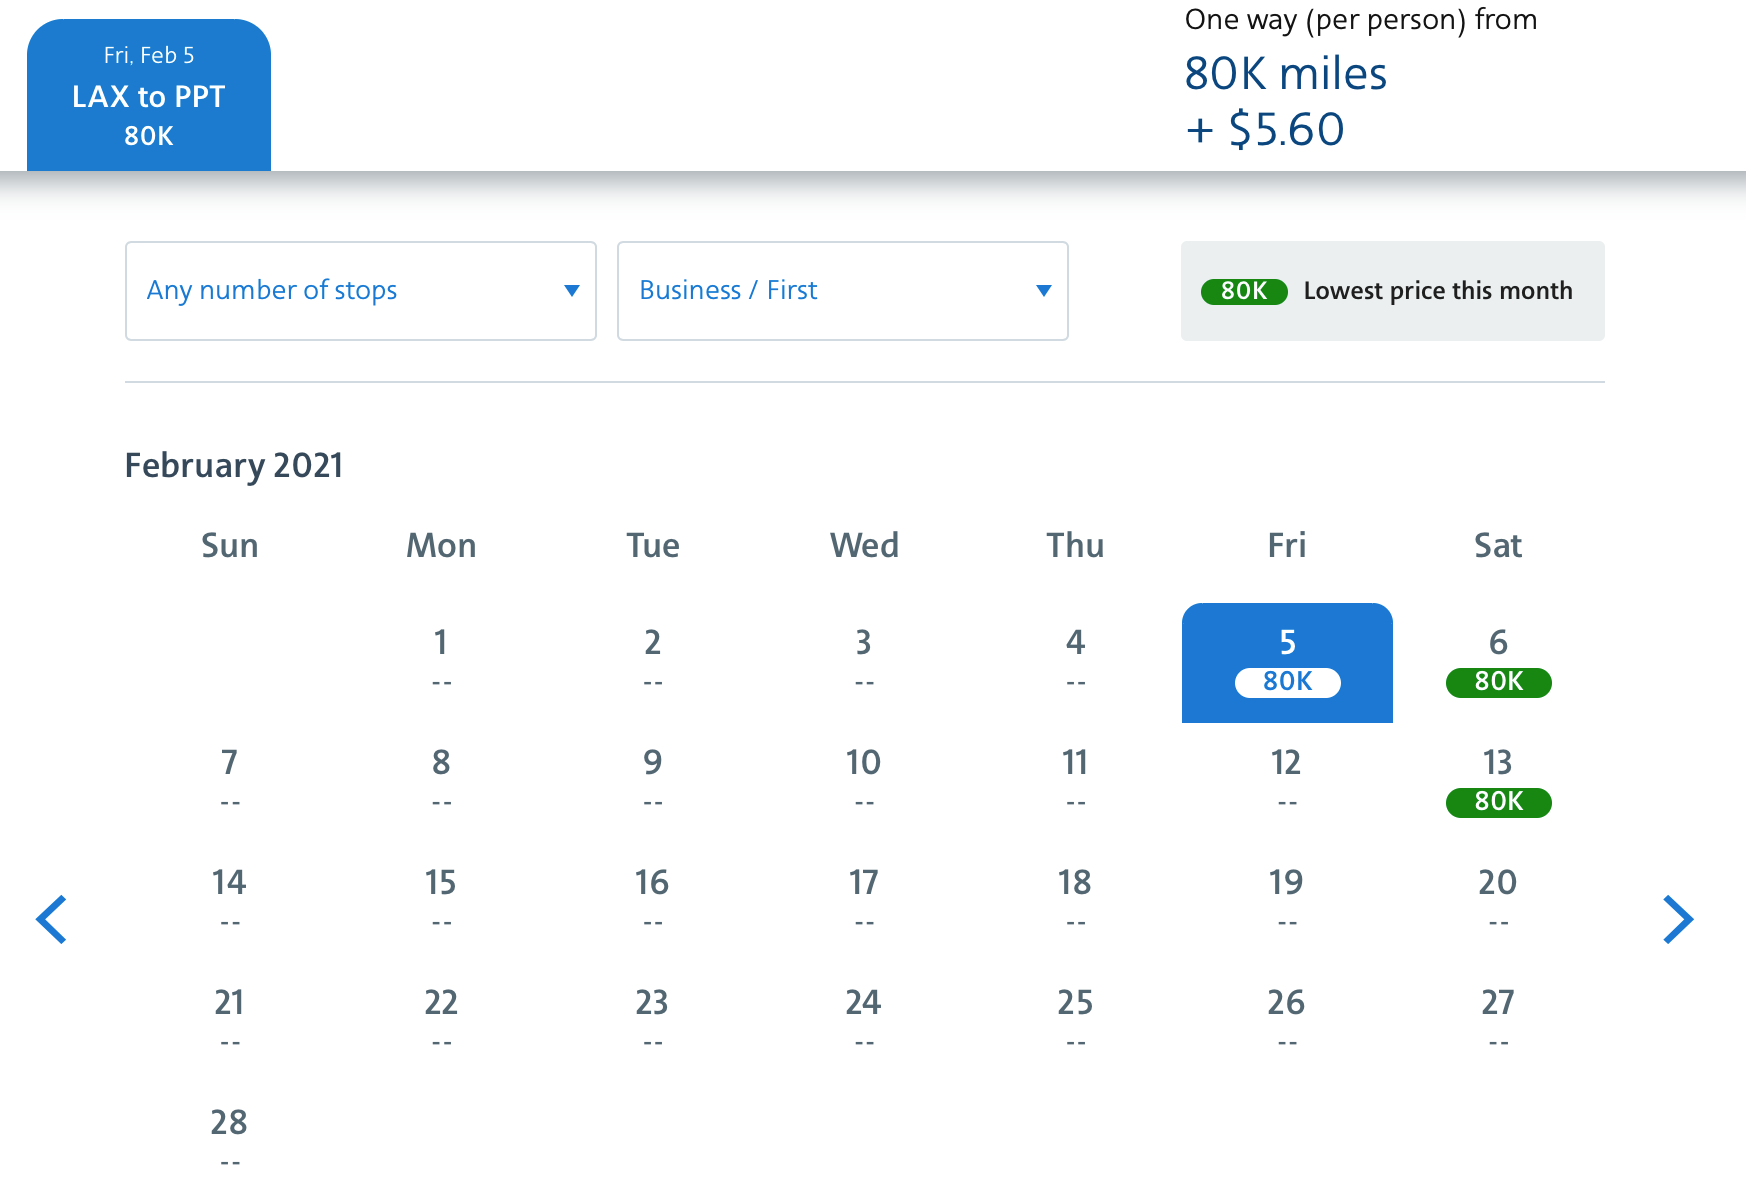Choose Saturday February 6 with 80K fare
The height and width of the screenshot is (1187, 1746).
click(1498, 662)
